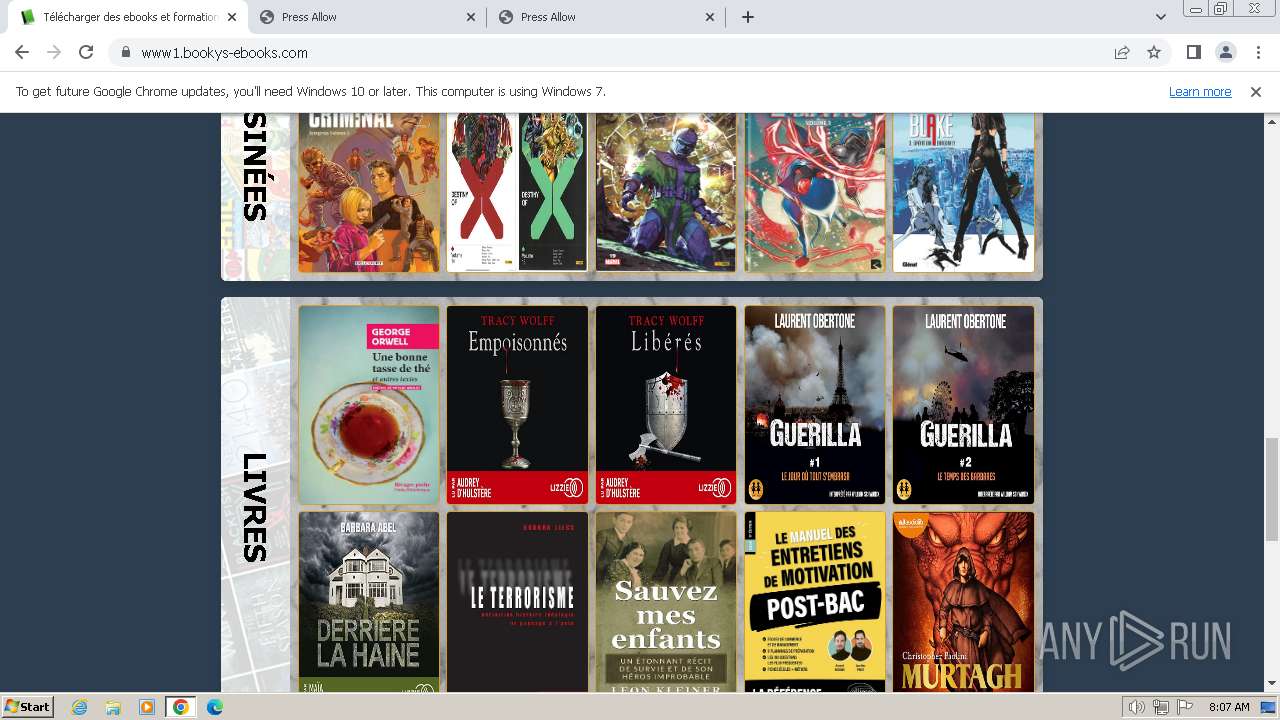Open Windows Media Player from taskbar
Screen dimensions: 1280x720
[147, 707]
